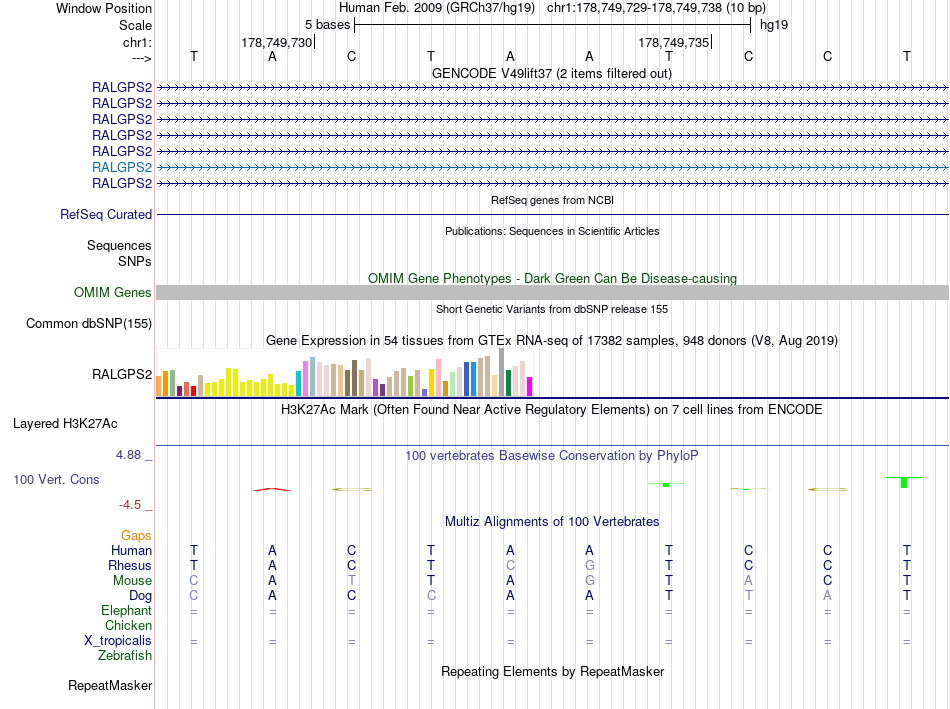Screen dimensions: 950x709
Task: Click the Mouse alignment row label
Action: pos(132,581)
